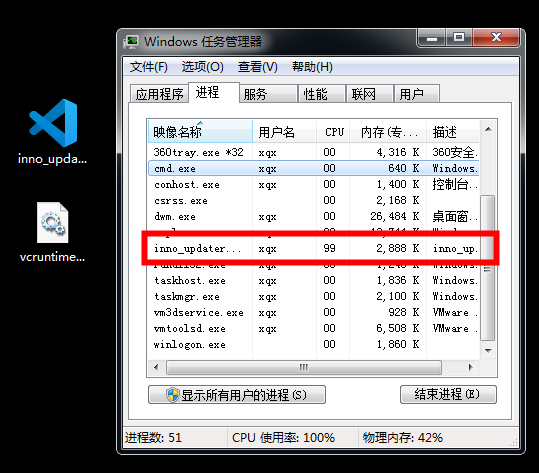539x473 pixels.
Task: Open the 查看(V) menu
Action: coord(258,67)
